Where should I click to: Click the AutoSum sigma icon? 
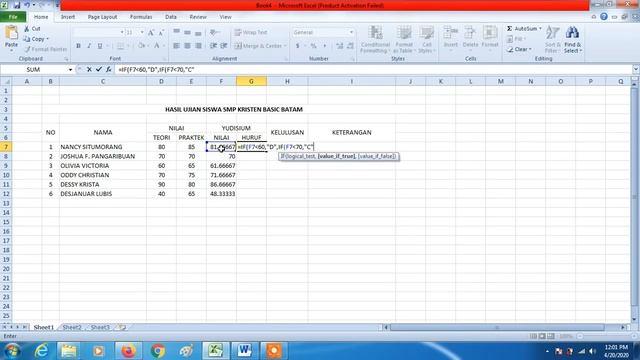click(509, 29)
